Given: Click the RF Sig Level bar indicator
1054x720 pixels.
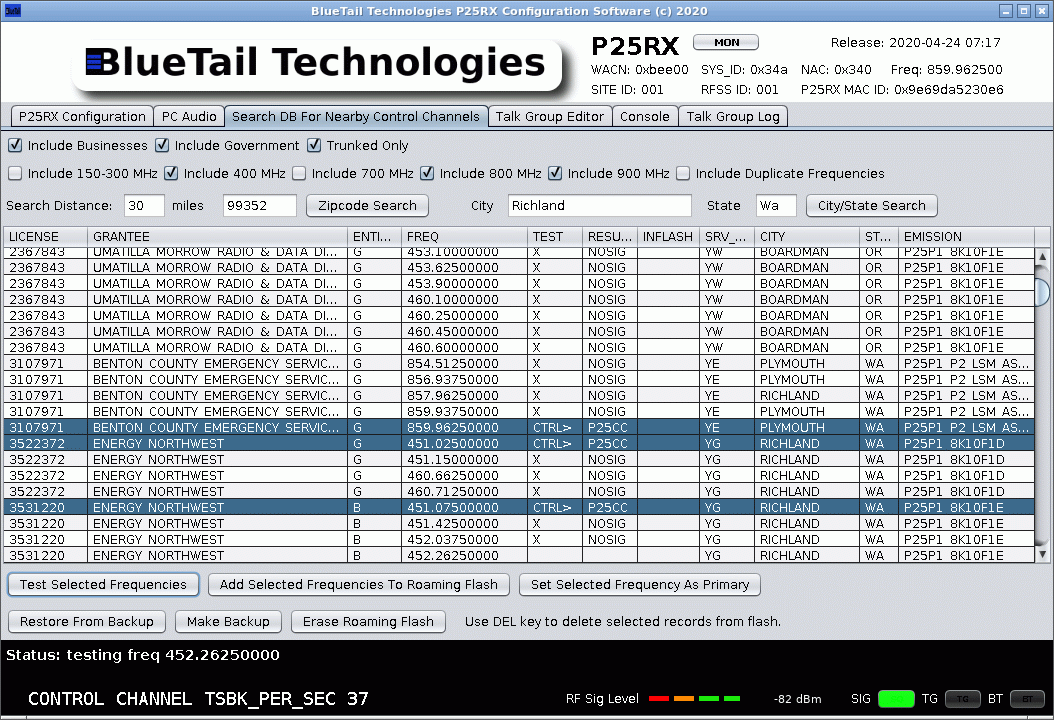Looking at the screenshot, I should coord(694,698).
